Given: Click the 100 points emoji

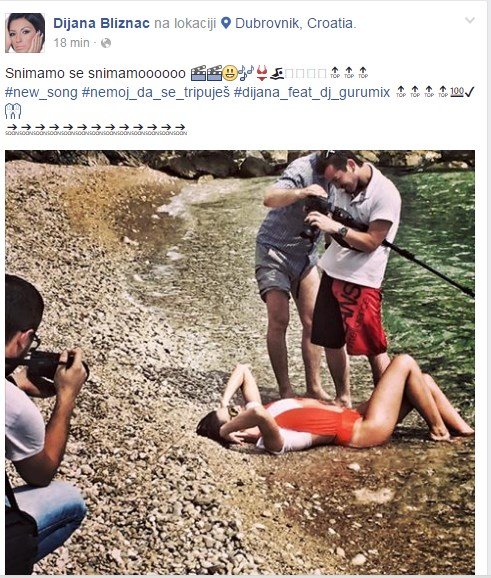Looking at the screenshot, I should [457, 91].
